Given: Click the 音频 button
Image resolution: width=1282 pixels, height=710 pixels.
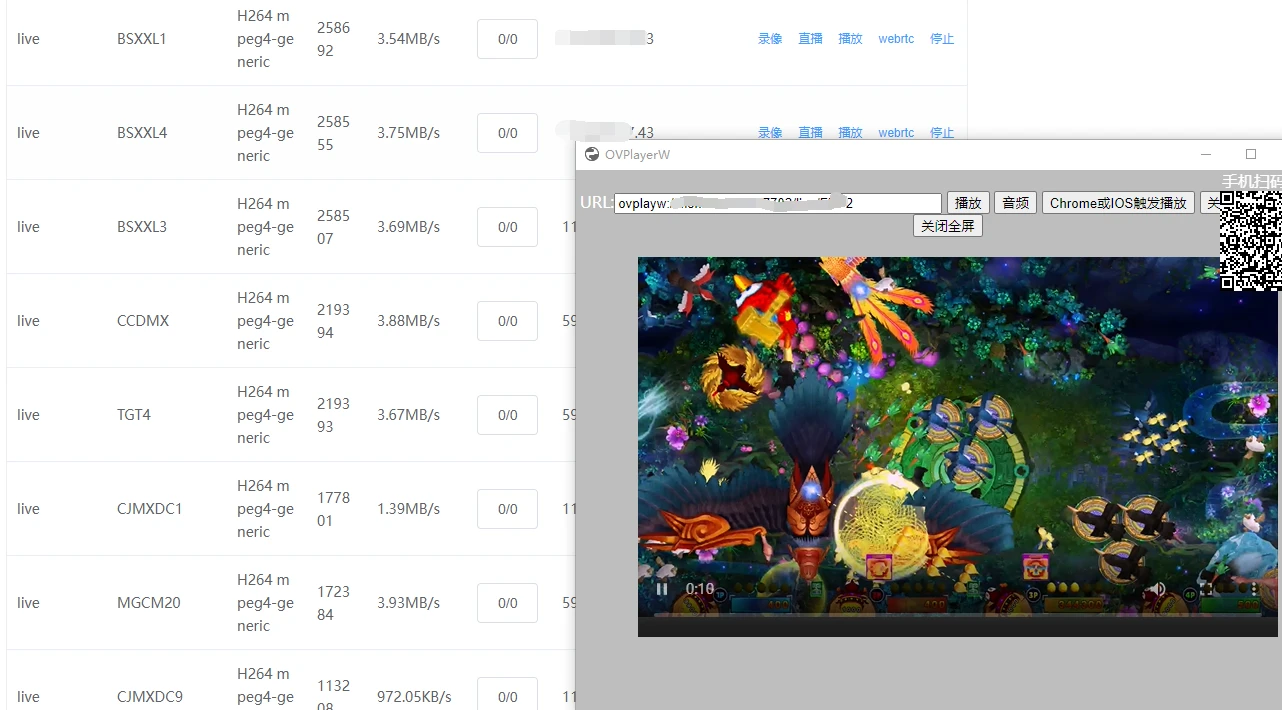Looking at the screenshot, I should point(1015,203).
